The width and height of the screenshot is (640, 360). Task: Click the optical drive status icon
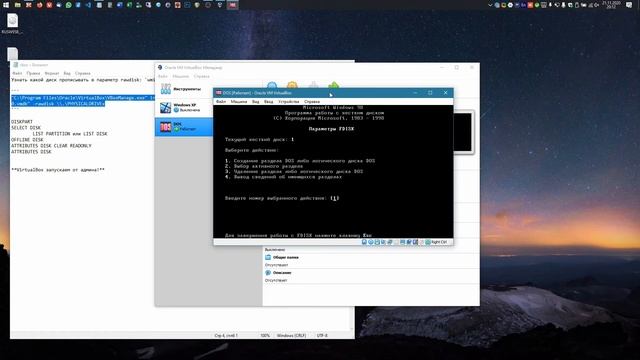(x=371, y=242)
